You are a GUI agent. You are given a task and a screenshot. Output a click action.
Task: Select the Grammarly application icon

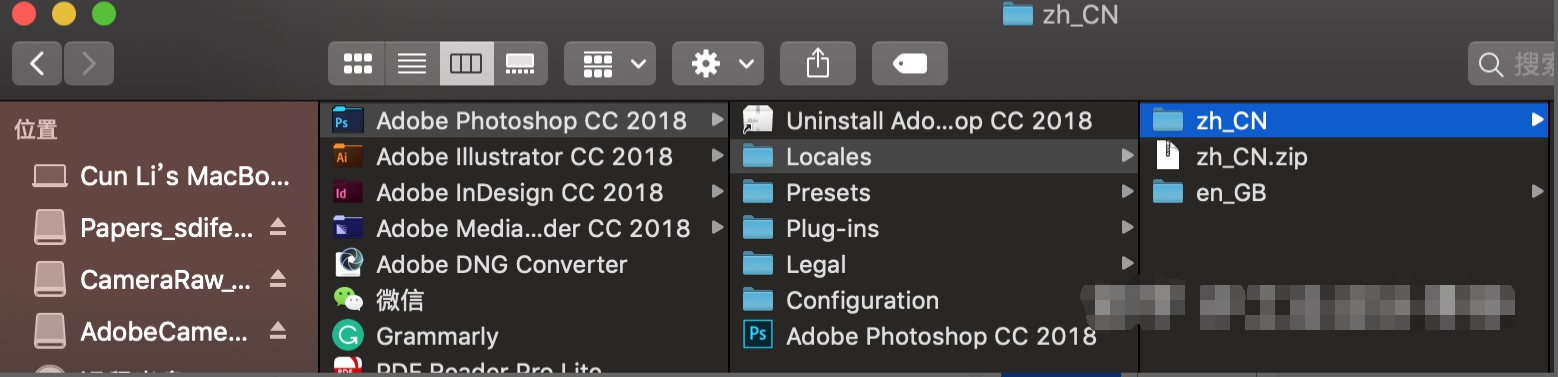(348, 336)
